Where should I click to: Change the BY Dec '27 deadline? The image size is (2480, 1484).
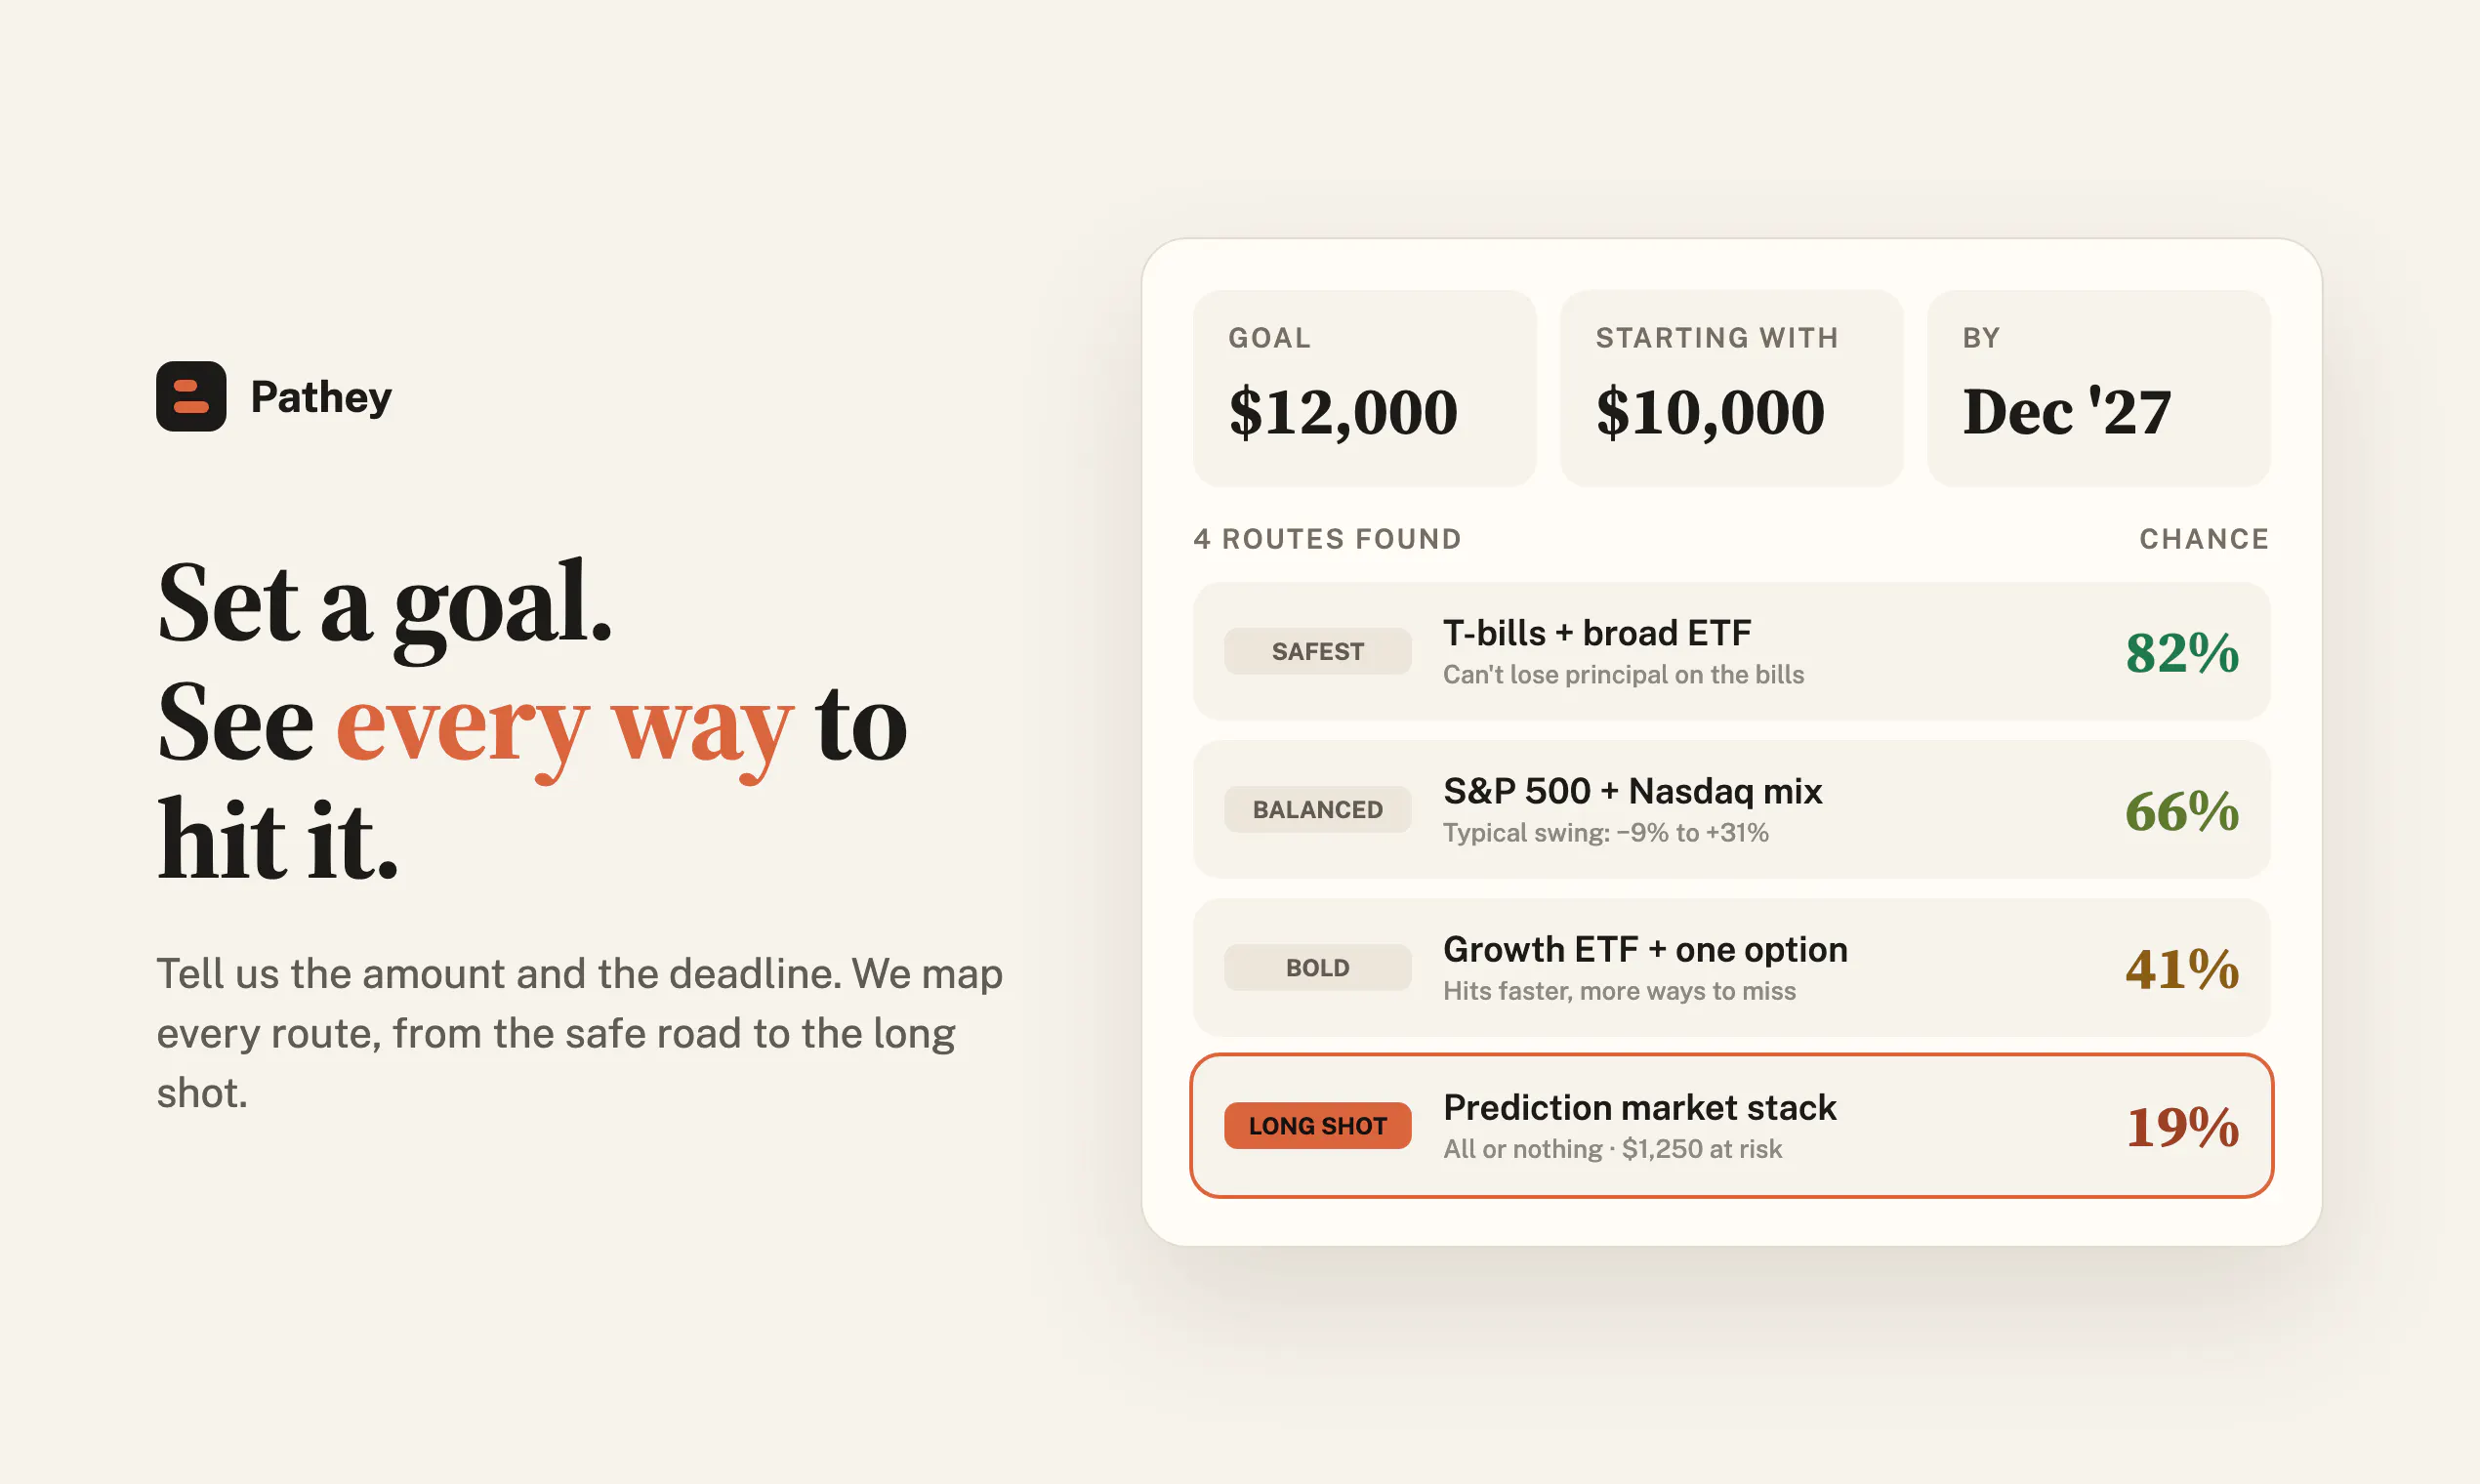coord(2098,388)
